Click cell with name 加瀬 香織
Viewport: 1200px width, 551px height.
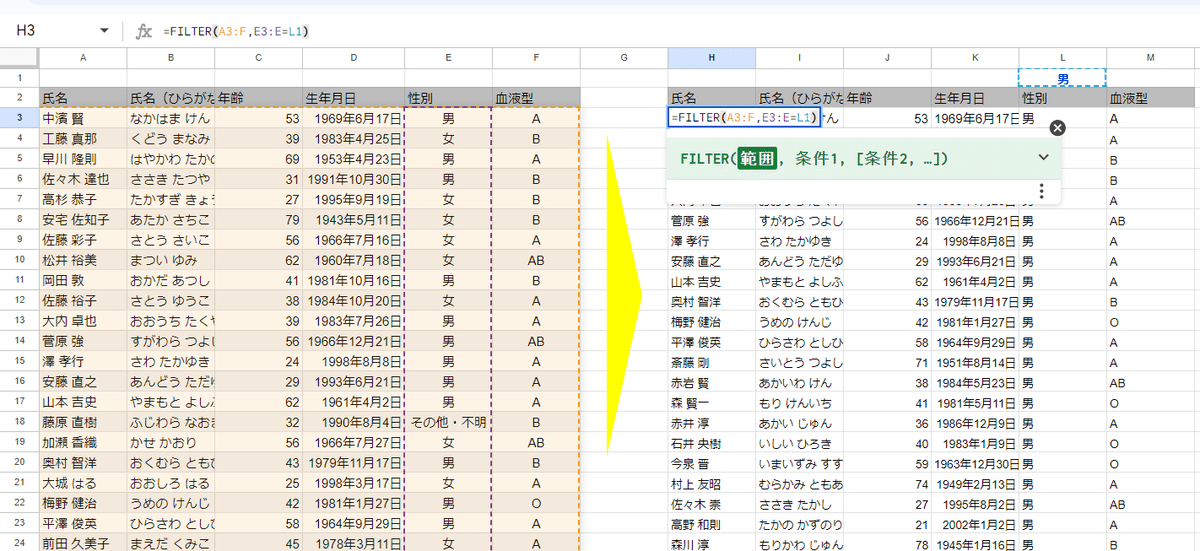pos(83,442)
